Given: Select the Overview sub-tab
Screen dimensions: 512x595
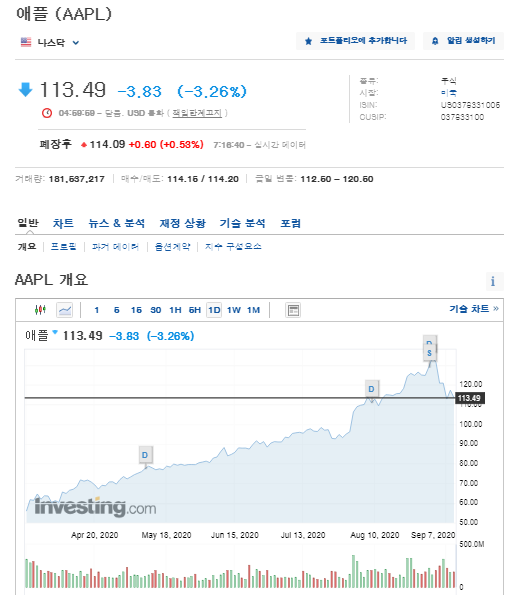Looking at the screenshot, I should (x=27, y=247).
